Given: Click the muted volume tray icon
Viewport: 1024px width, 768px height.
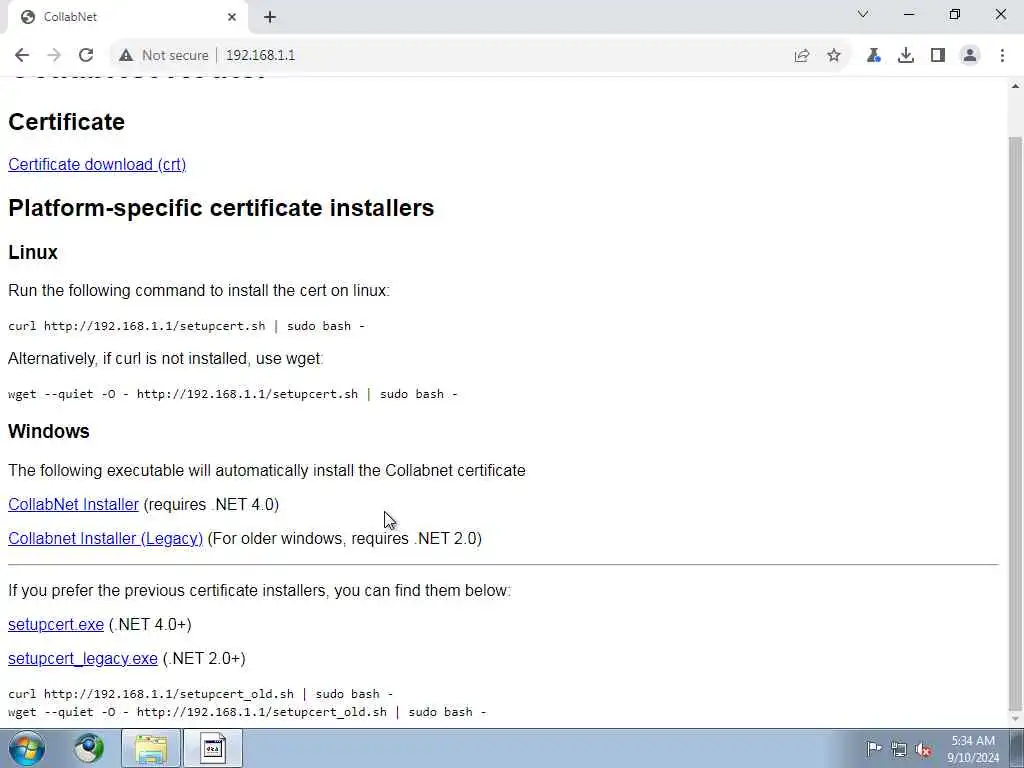Looking at the screenshot, I should click(x=923, y=750).
